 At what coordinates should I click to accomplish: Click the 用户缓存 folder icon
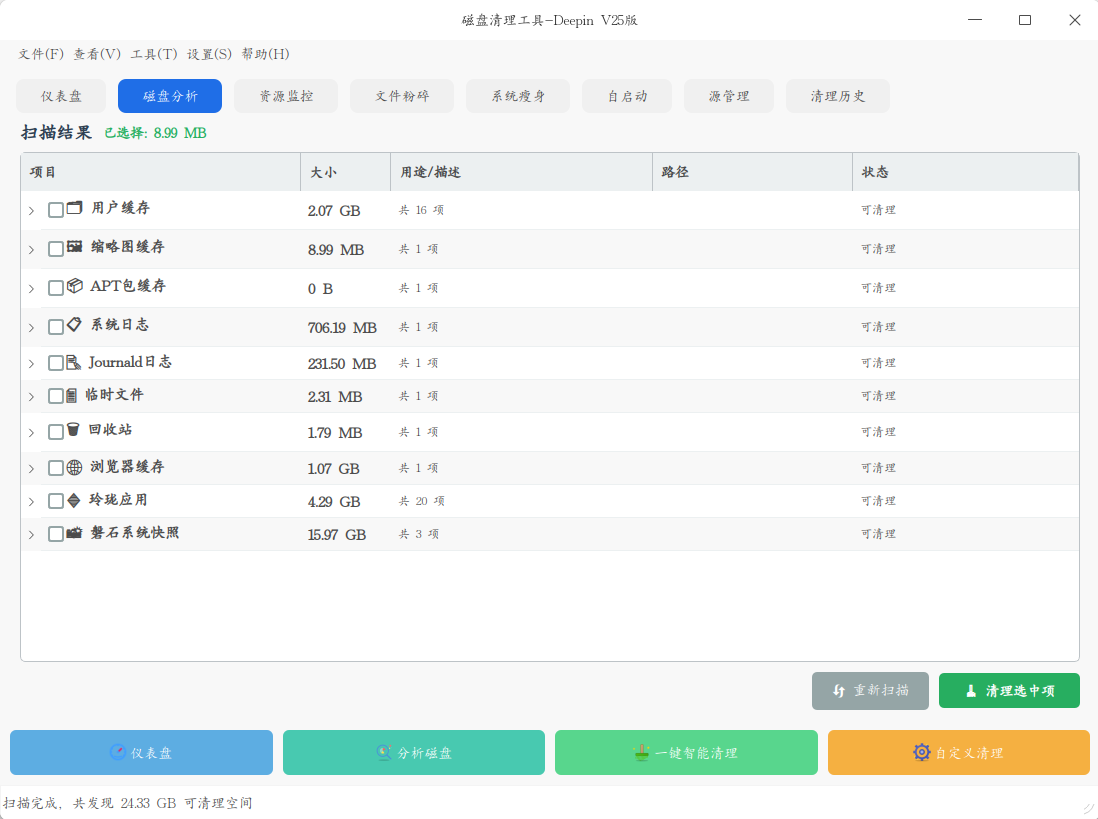tap(74, 208)
